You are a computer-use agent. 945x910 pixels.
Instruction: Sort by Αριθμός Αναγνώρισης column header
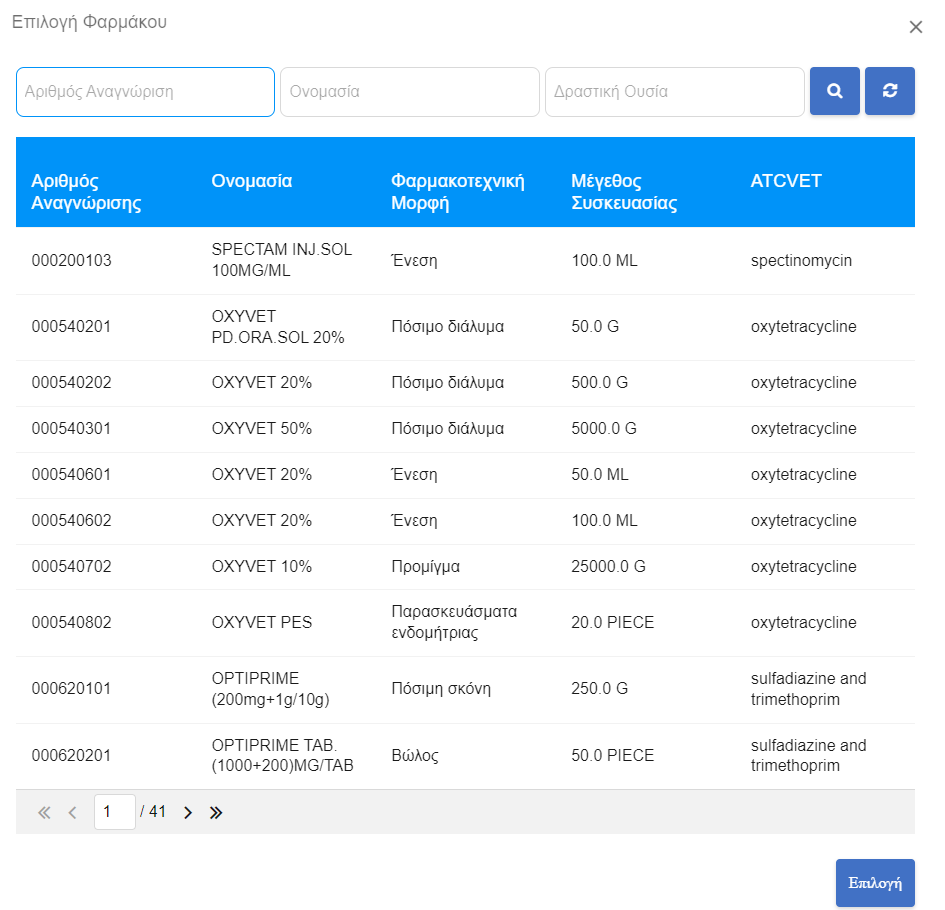[x=86, y=192]
